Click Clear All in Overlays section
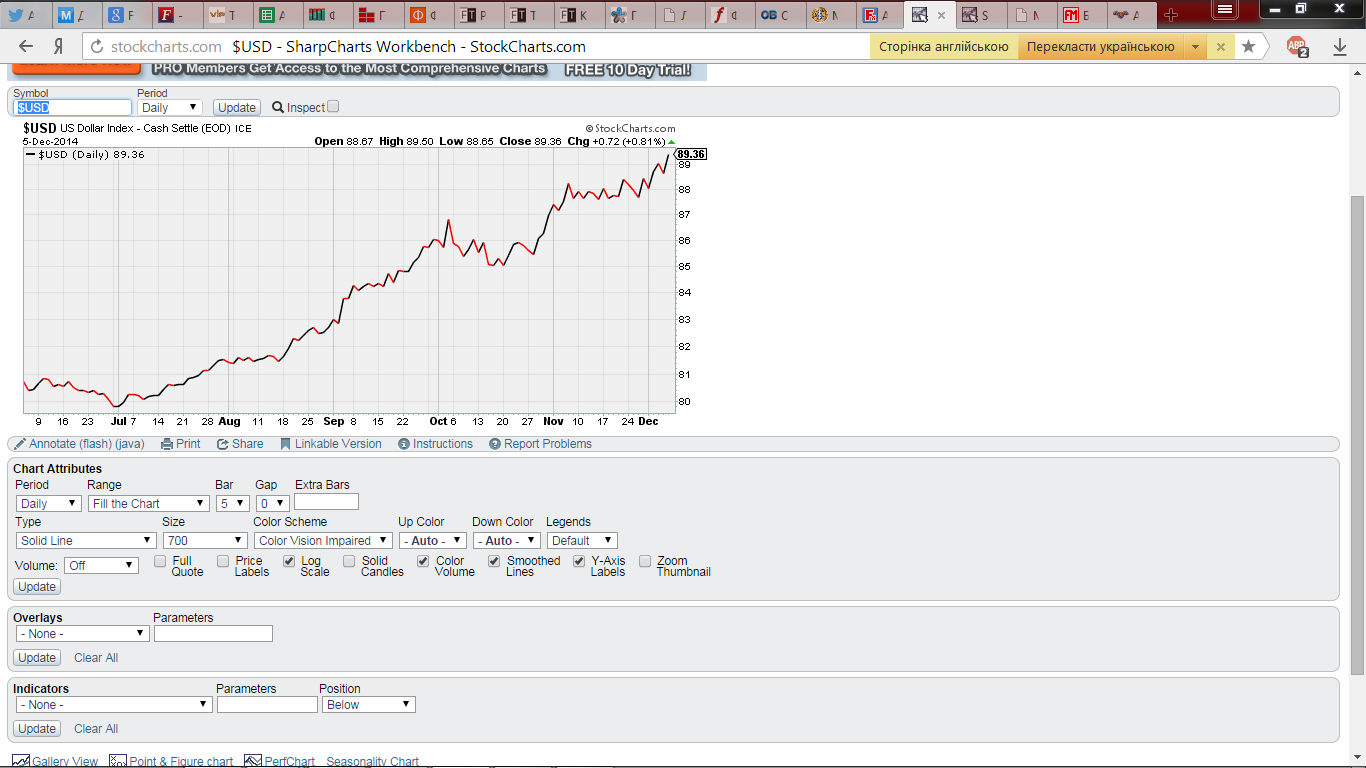Viewport: 1366px width, 768px height. [96, 658]
